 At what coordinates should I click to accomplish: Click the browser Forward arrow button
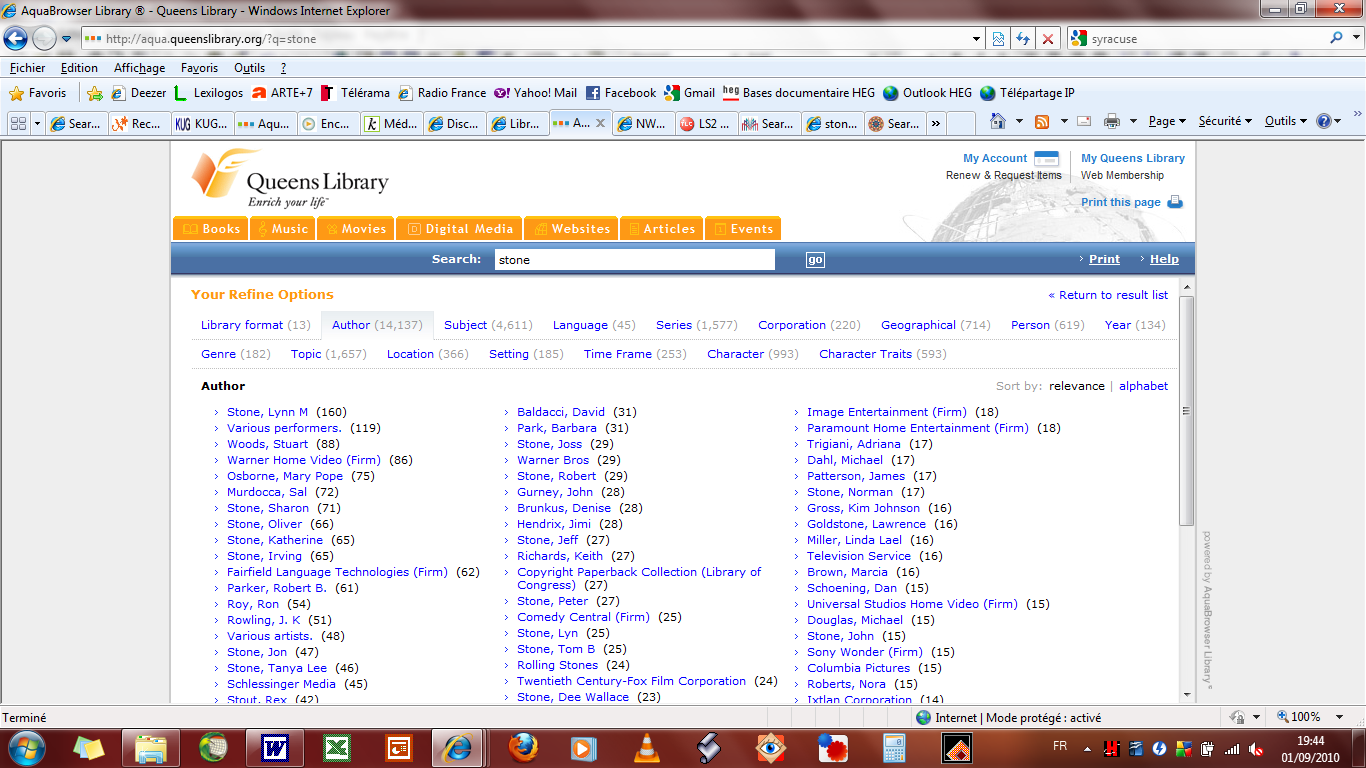(44, 39)
